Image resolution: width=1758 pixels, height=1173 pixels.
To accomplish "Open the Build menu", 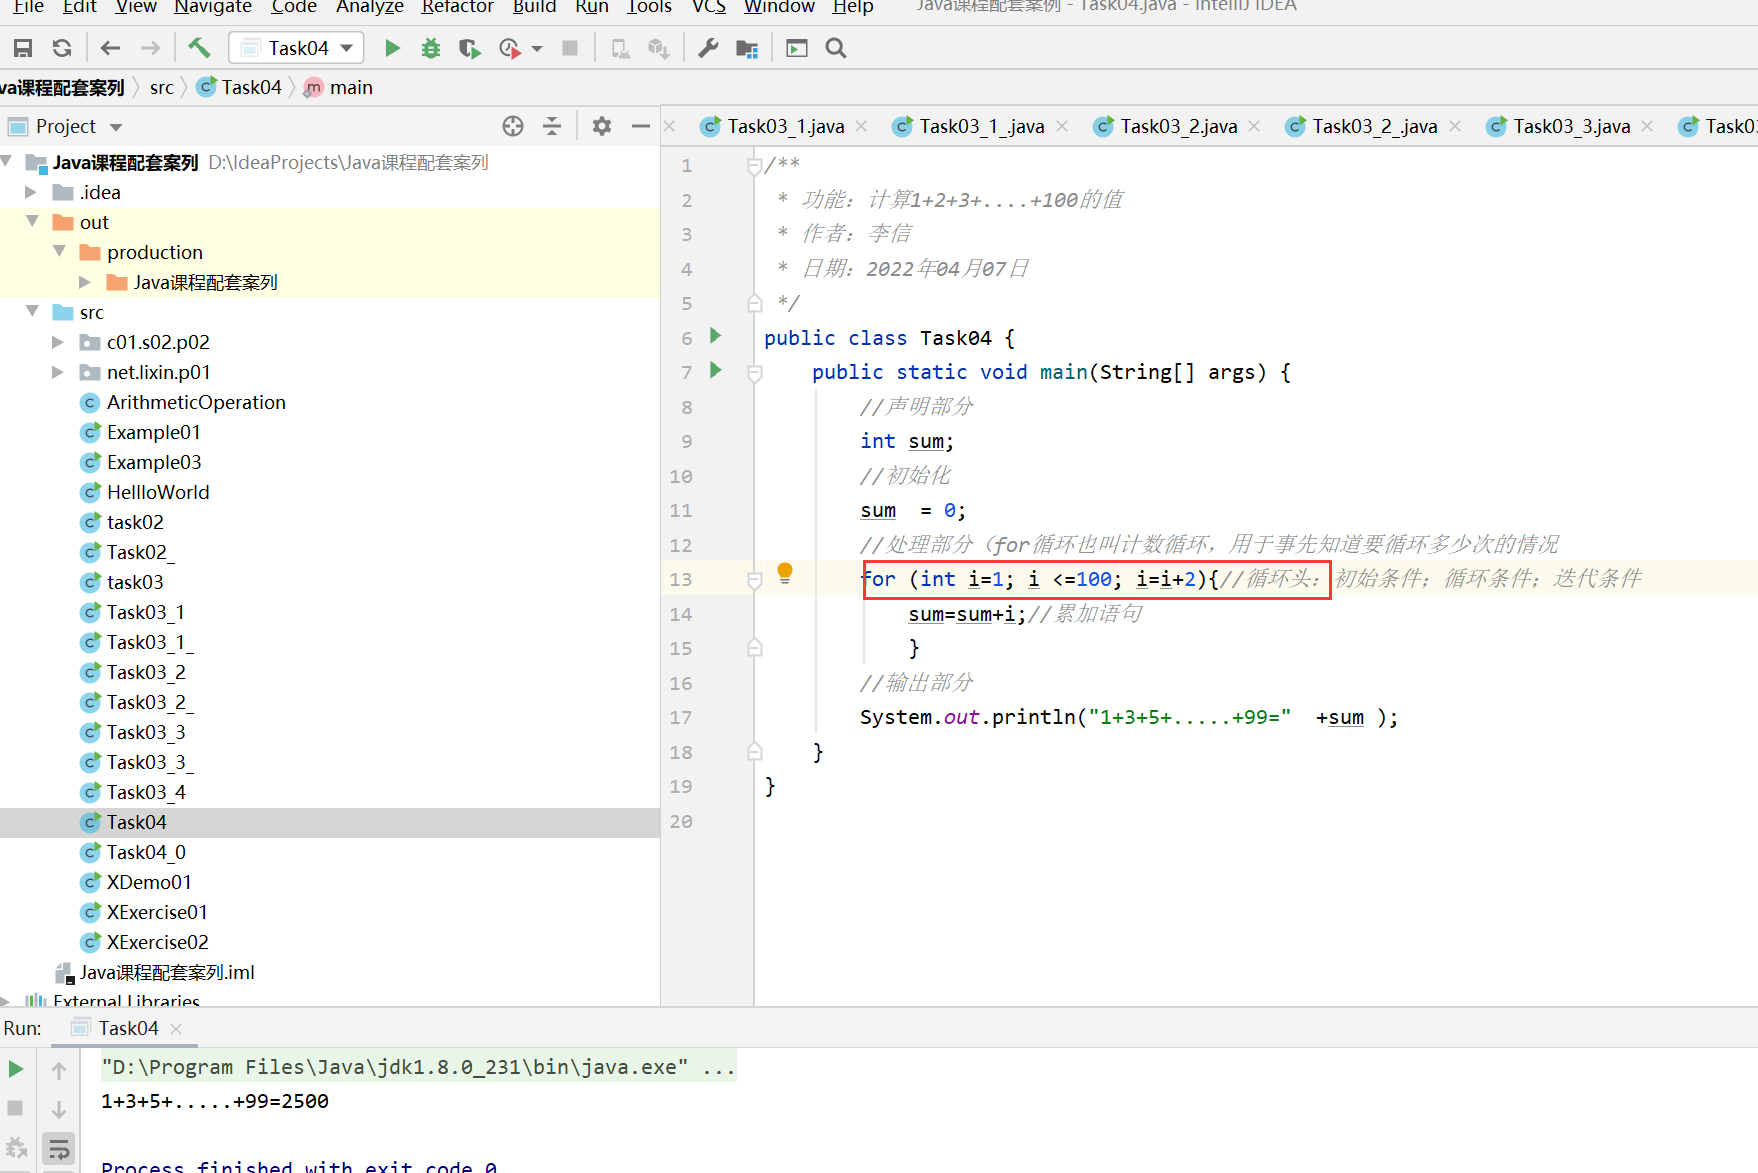I will (x=534, y=7).
